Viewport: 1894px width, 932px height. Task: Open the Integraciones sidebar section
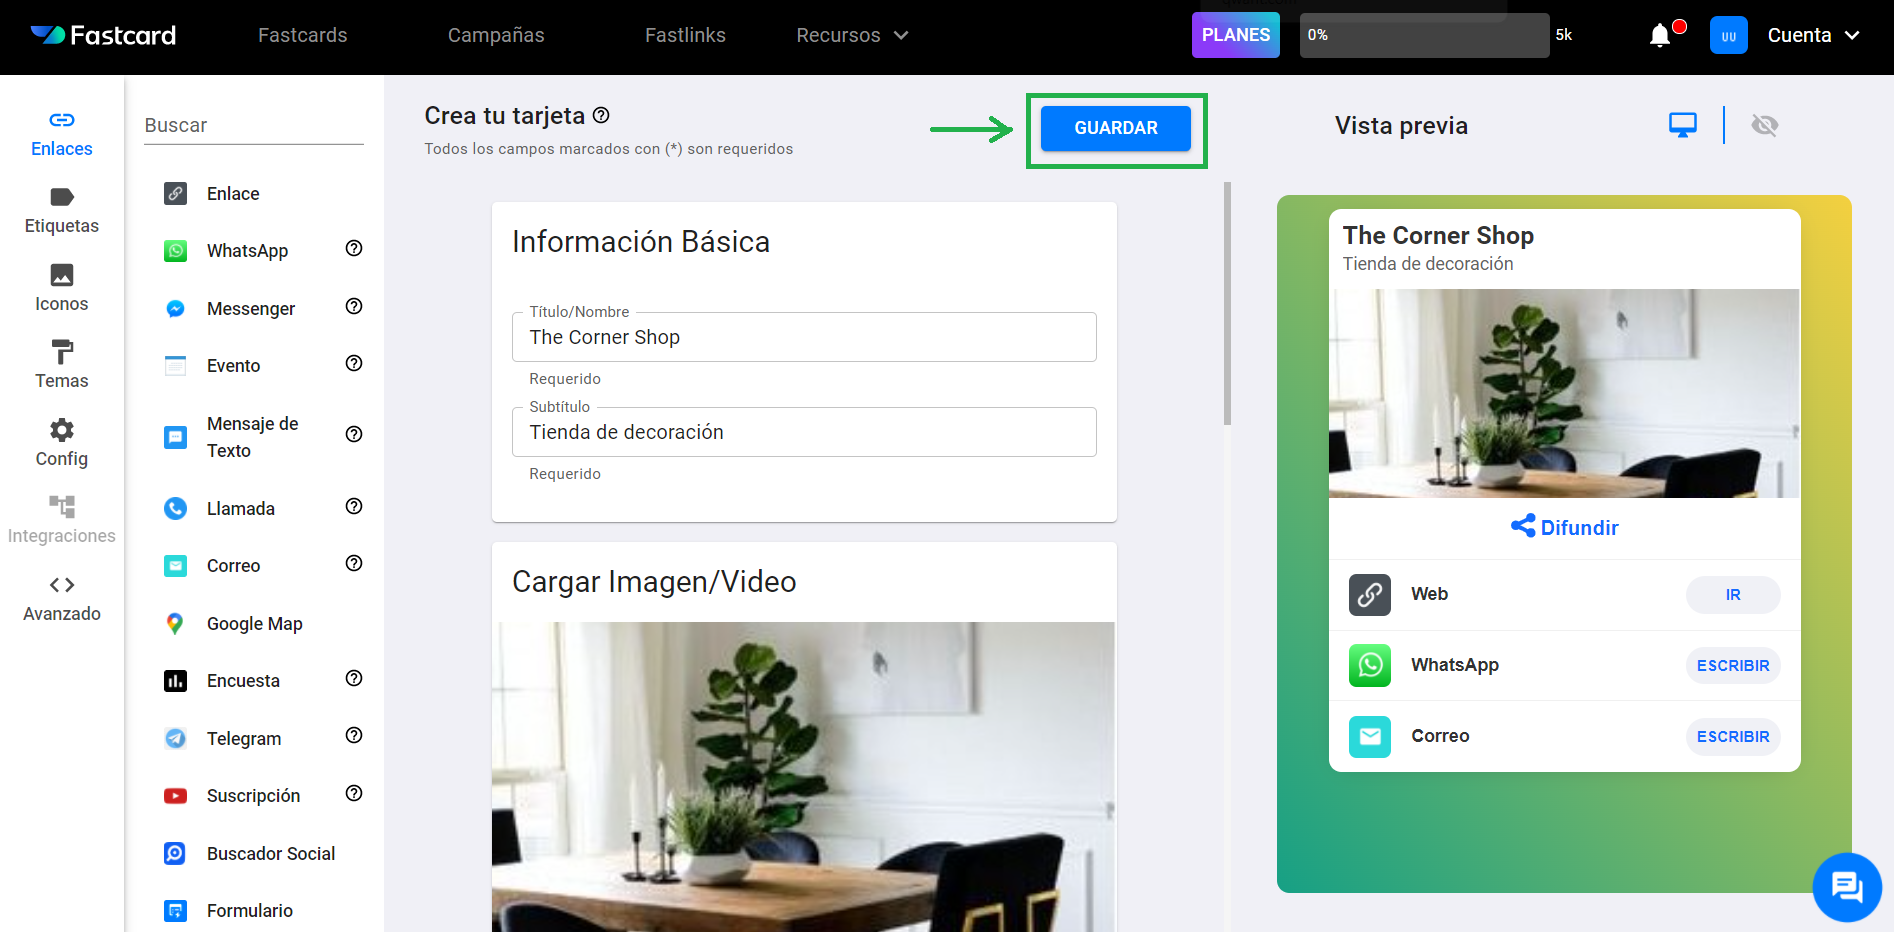point(62,521)
